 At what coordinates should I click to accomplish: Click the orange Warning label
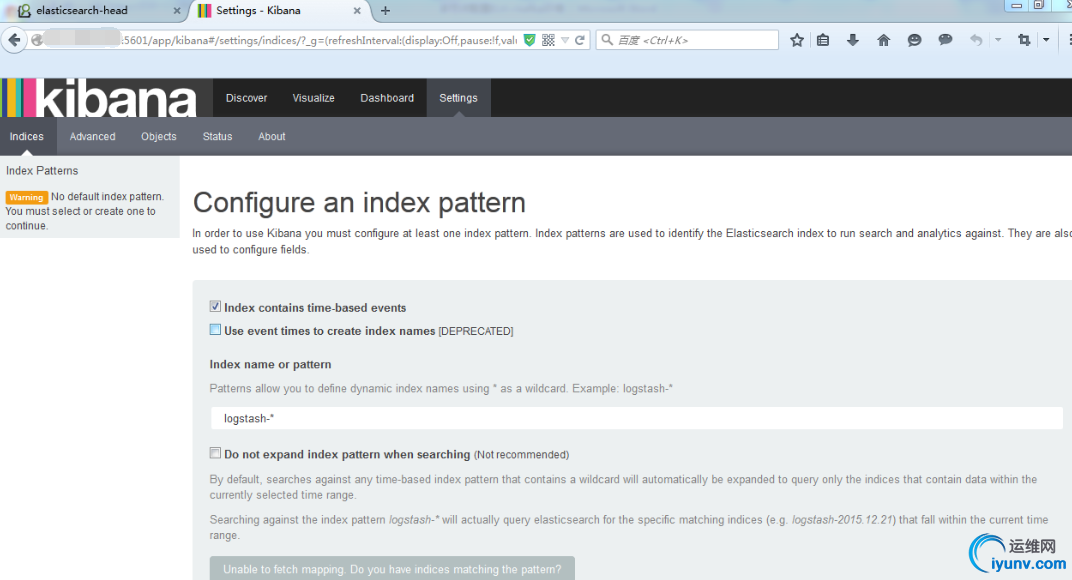(x=26, y=197)
